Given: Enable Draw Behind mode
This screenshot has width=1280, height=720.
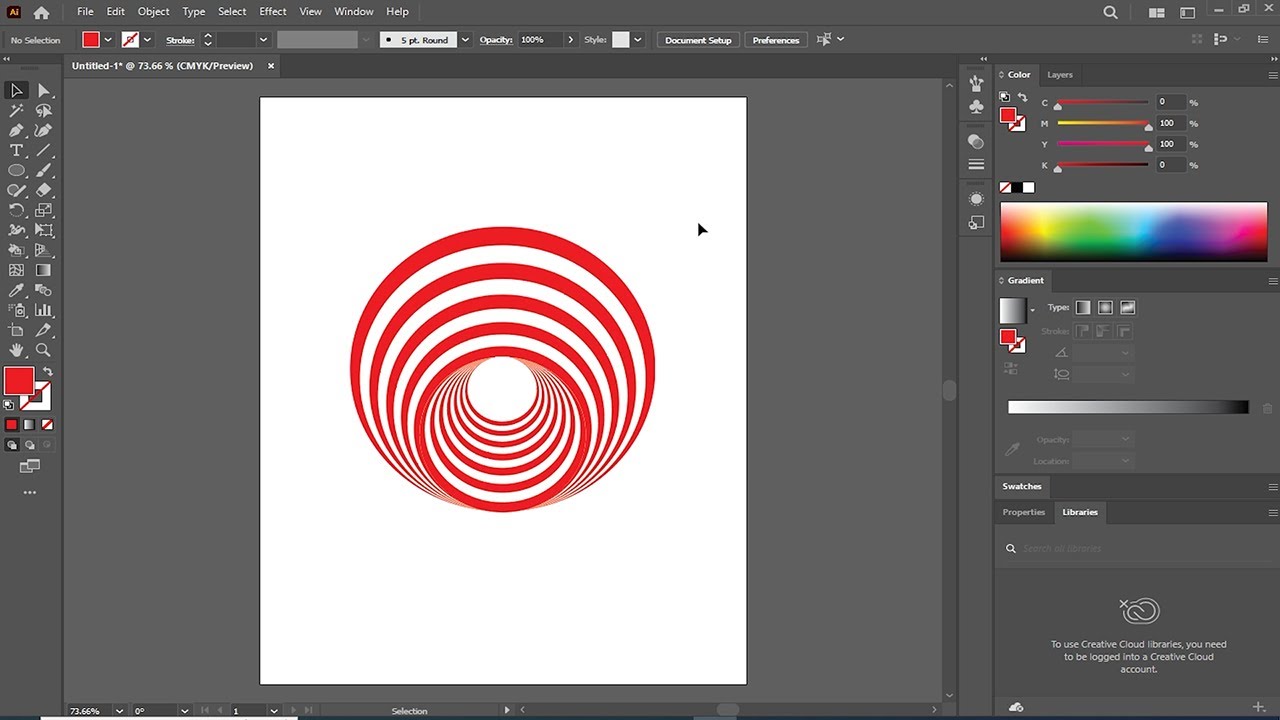Looking at the screenshot, I should click(29, 445).
